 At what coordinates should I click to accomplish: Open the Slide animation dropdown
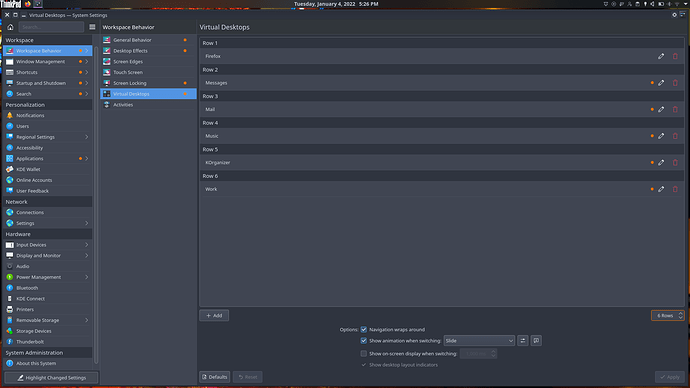(x=479, y=340)
